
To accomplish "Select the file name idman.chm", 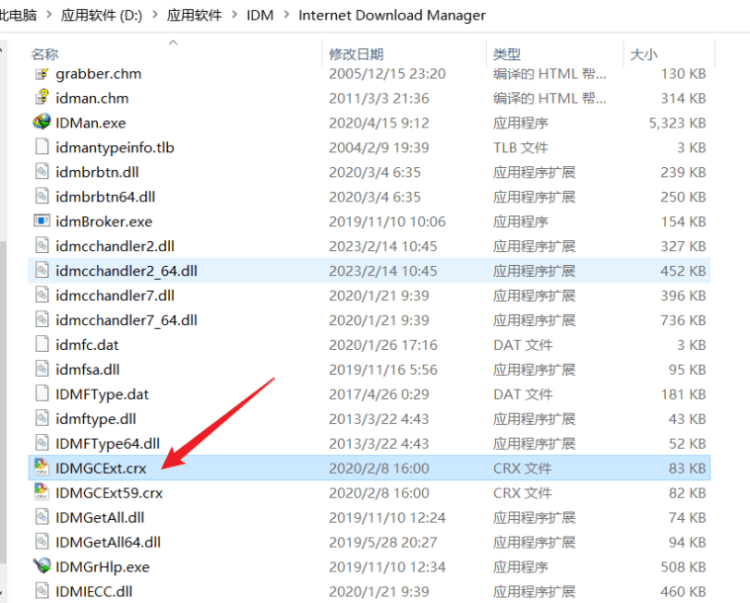I will (x=92, y=99).
